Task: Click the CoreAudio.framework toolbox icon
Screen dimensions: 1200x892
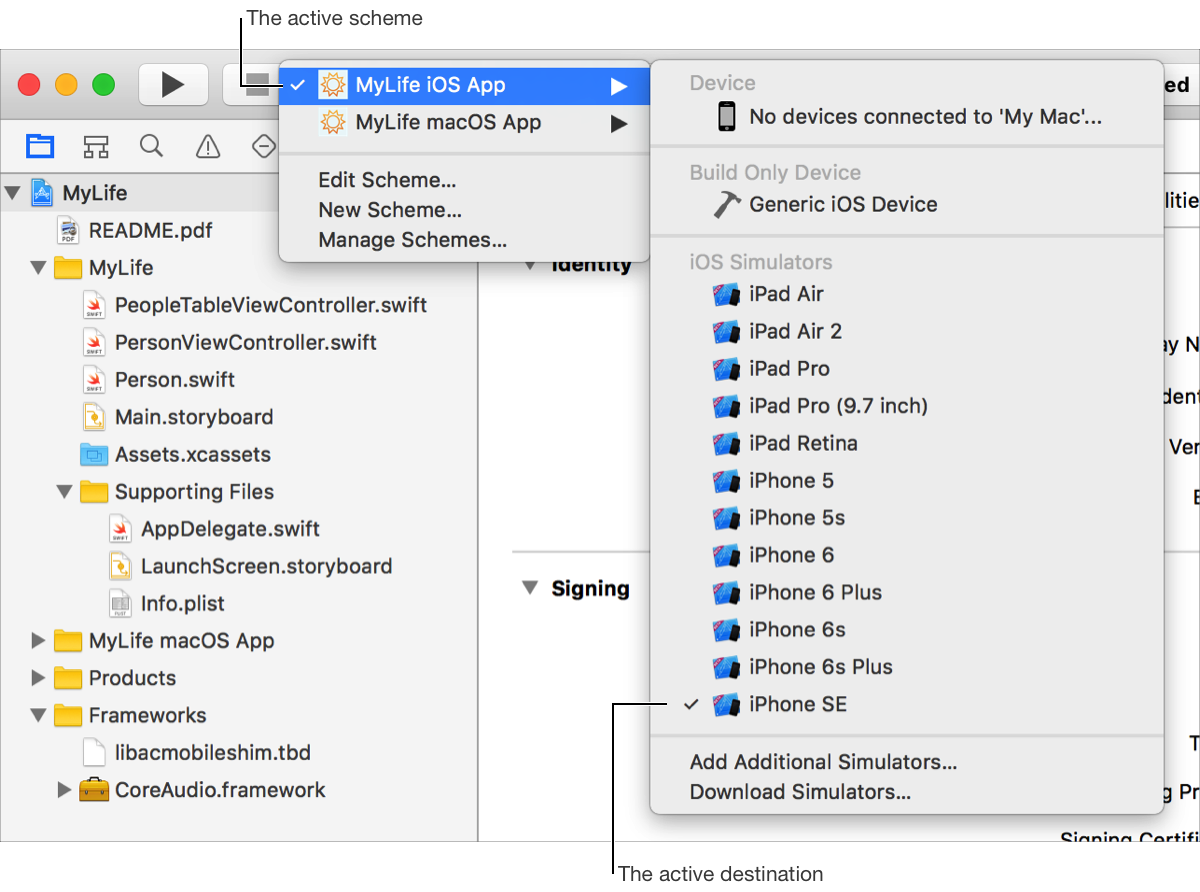Action: [94, 790]
